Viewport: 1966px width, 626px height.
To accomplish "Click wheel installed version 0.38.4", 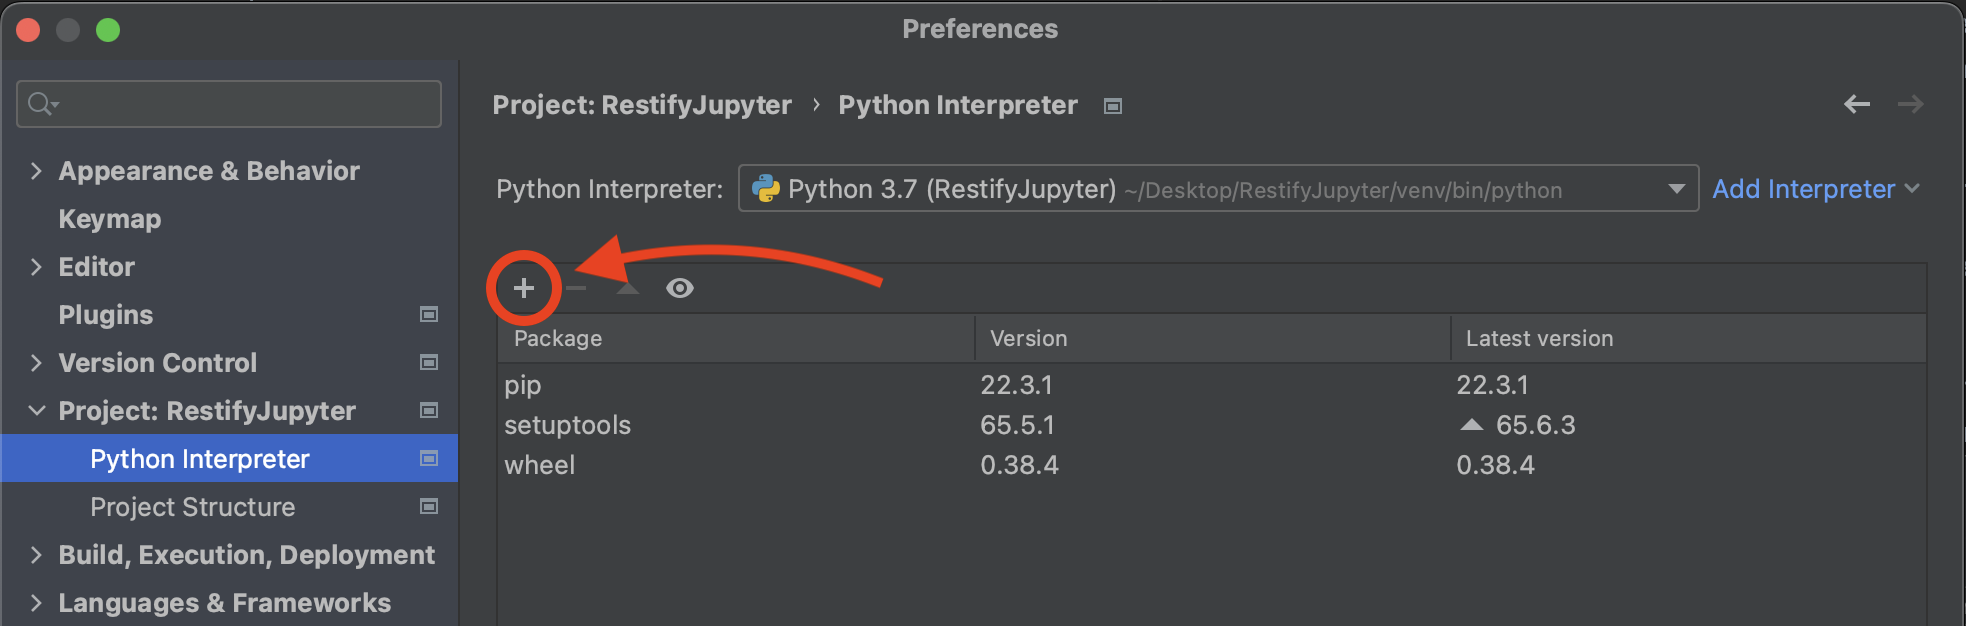I will pyautogui.click(x=1019, y=465).
